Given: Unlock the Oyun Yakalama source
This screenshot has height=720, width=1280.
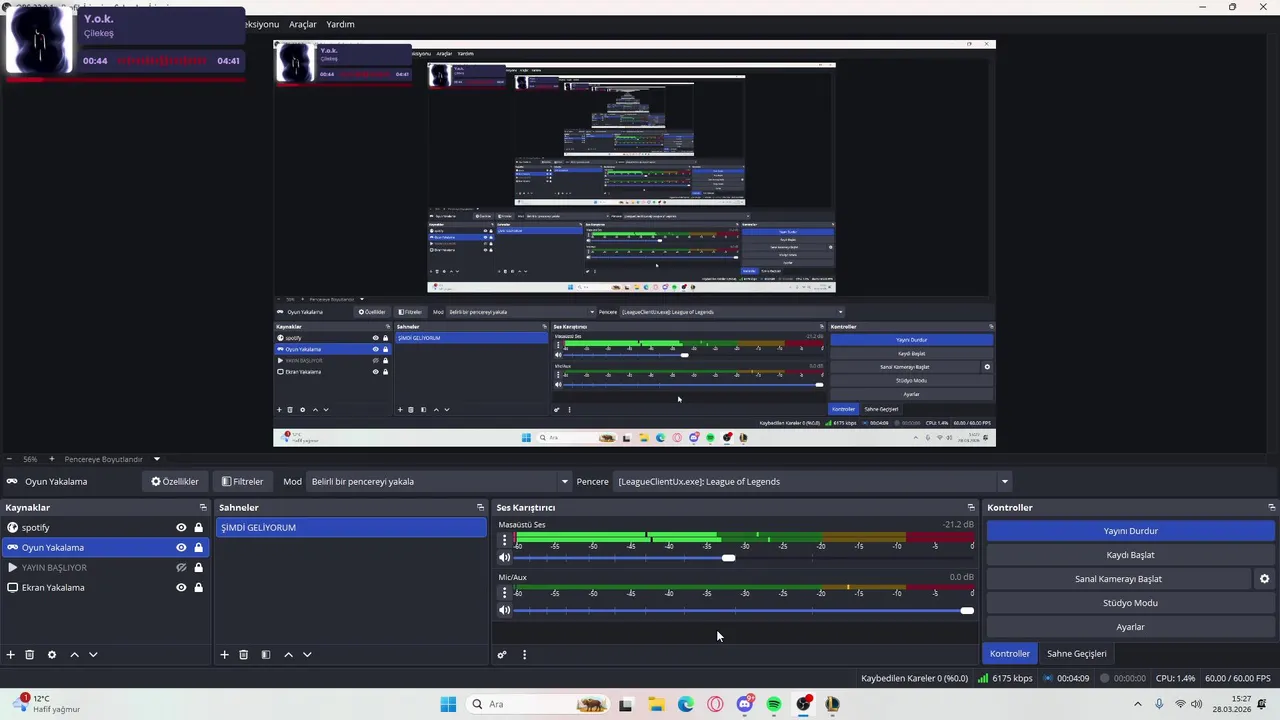Looking at the screenshot, I should pos(198,548).
